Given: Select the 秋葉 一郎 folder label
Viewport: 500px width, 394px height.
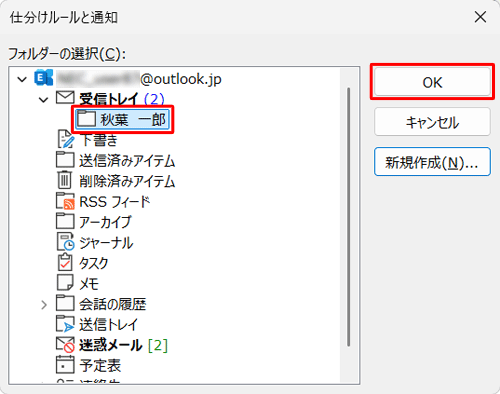Looking at the screenshot, I should click(x=133, y=119).
